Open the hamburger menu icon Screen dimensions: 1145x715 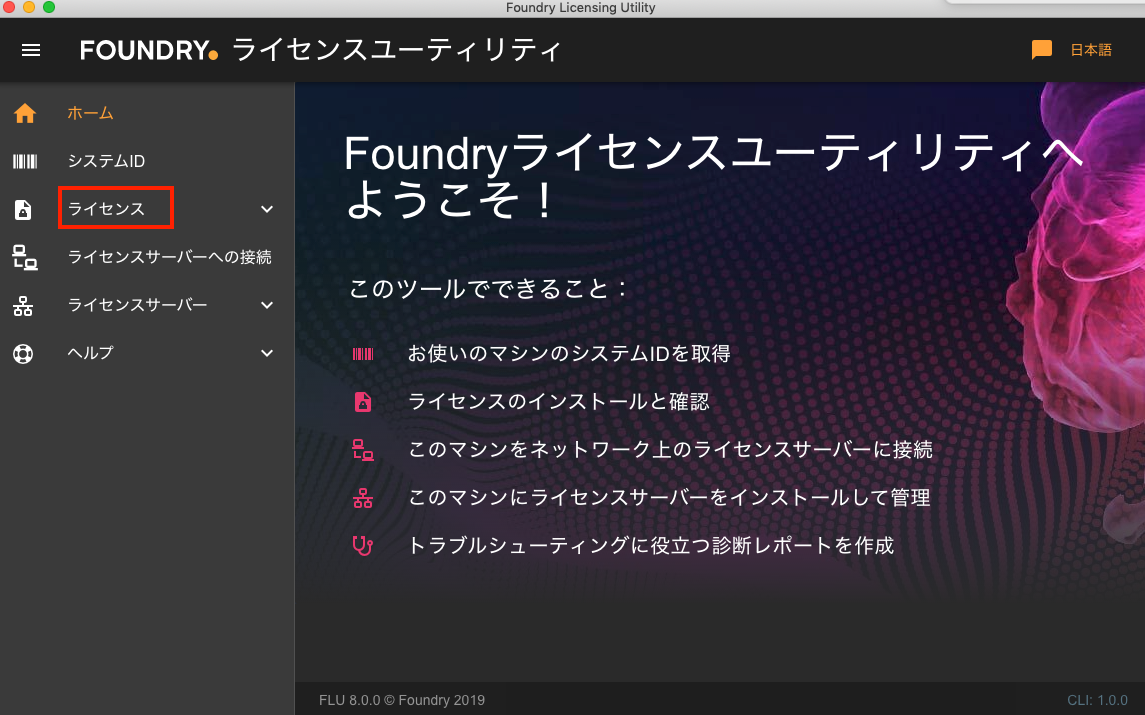pyautogui.click(x=31, y=50)
